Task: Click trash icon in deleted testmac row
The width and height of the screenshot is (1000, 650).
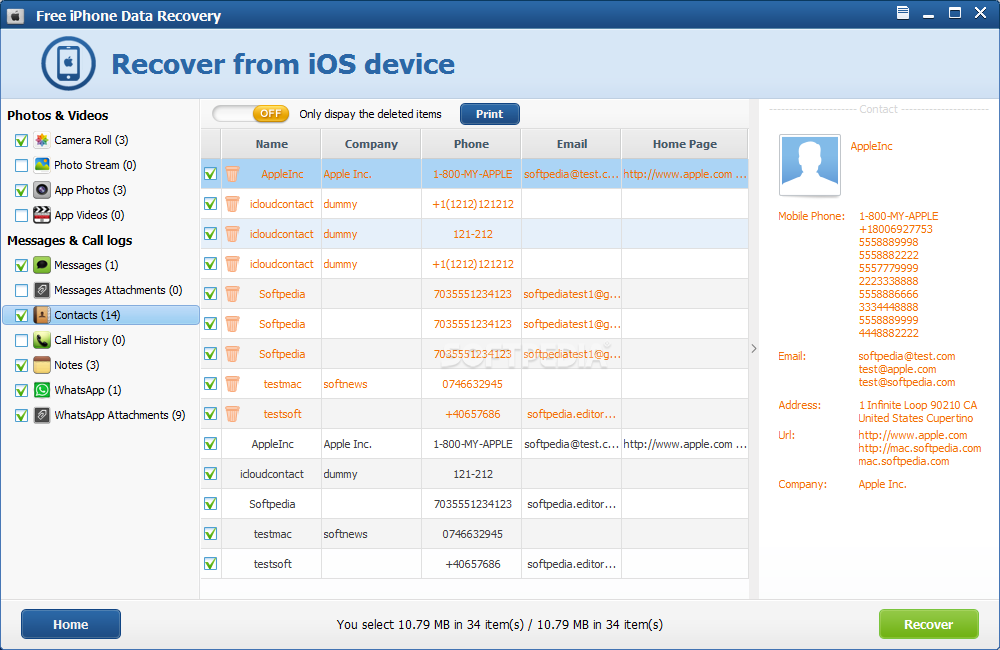Action: click(x=232, y=383)
